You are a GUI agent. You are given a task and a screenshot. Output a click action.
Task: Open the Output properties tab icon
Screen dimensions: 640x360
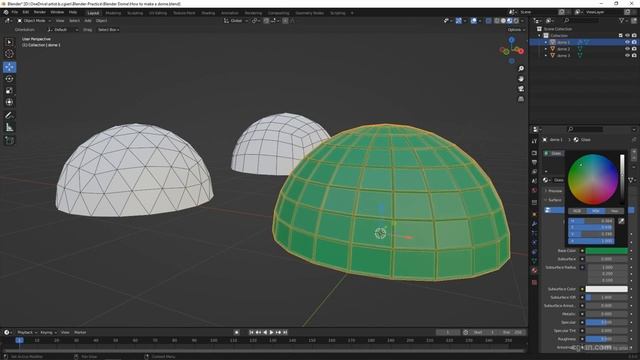(x=534, y=162)
